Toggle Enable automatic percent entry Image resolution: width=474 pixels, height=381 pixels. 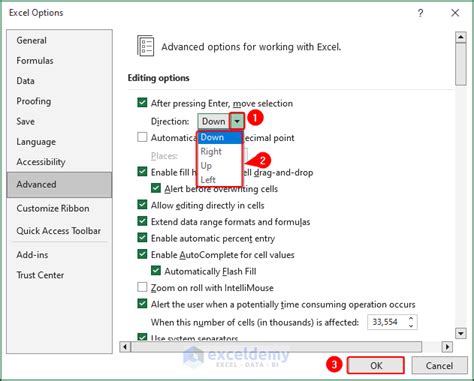pyautogui.click(x=142, y=238)
